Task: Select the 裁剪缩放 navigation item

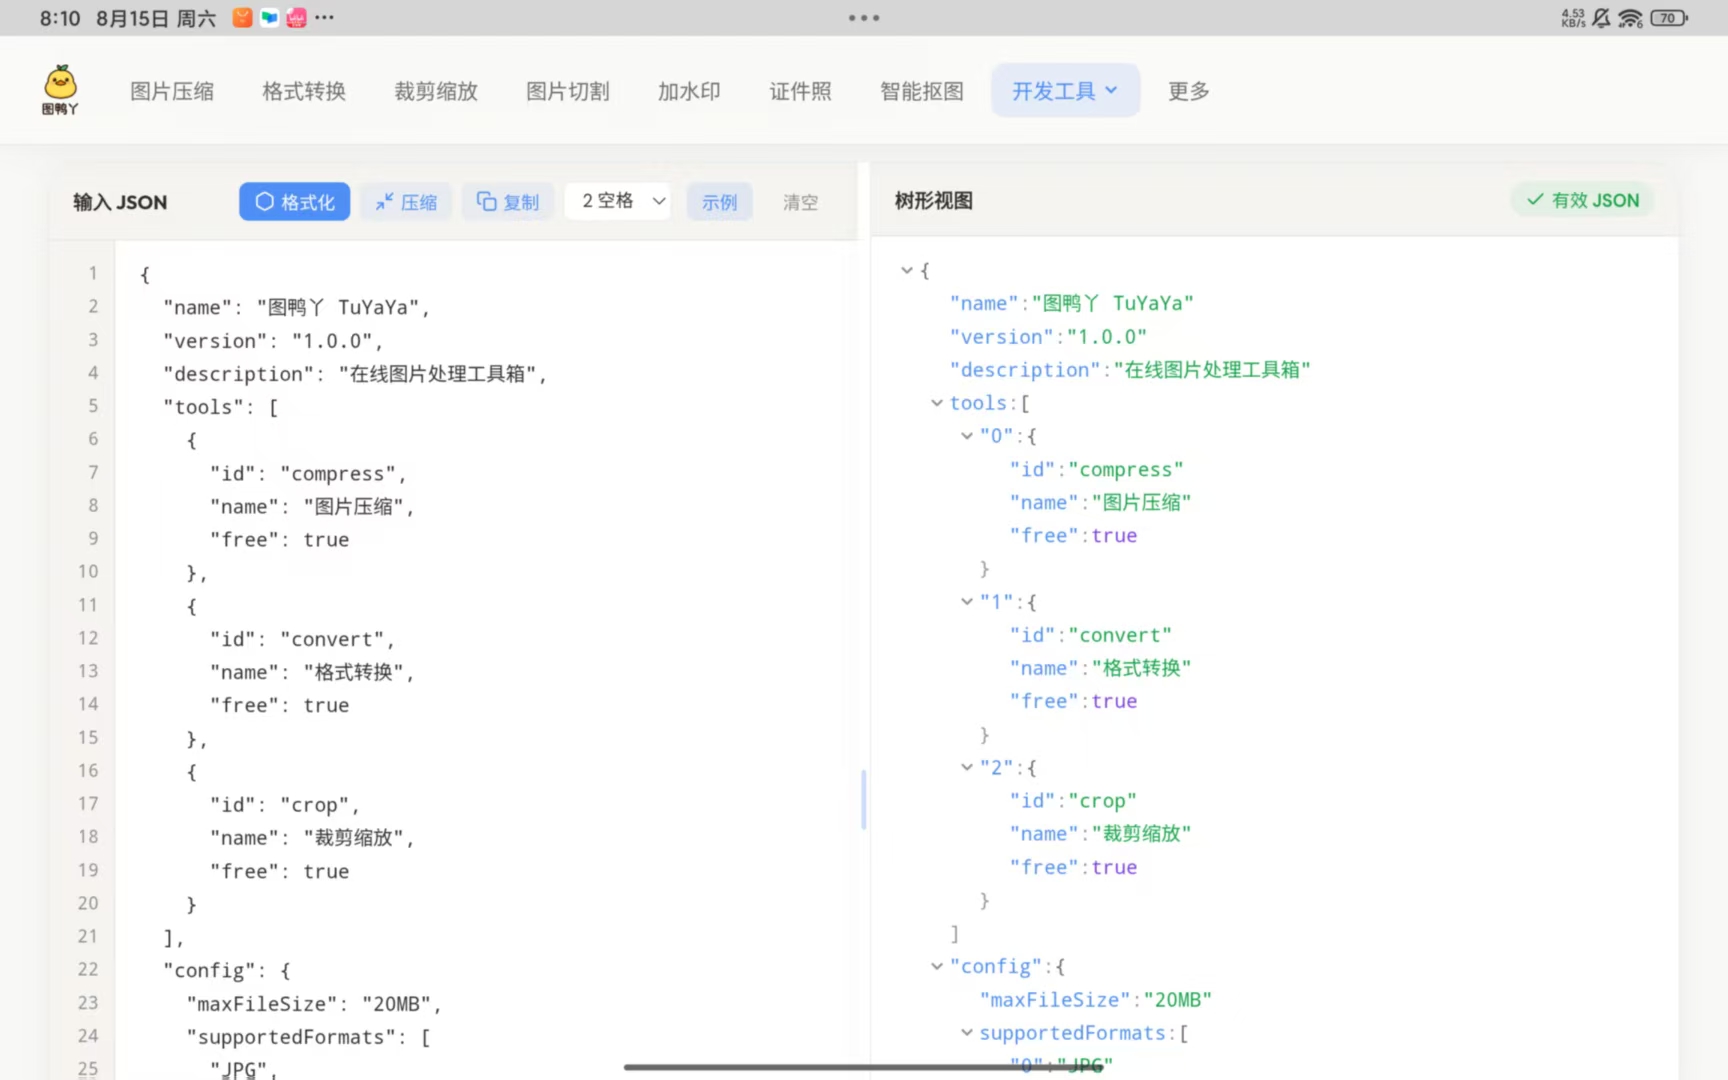Action: click(436, 91)
